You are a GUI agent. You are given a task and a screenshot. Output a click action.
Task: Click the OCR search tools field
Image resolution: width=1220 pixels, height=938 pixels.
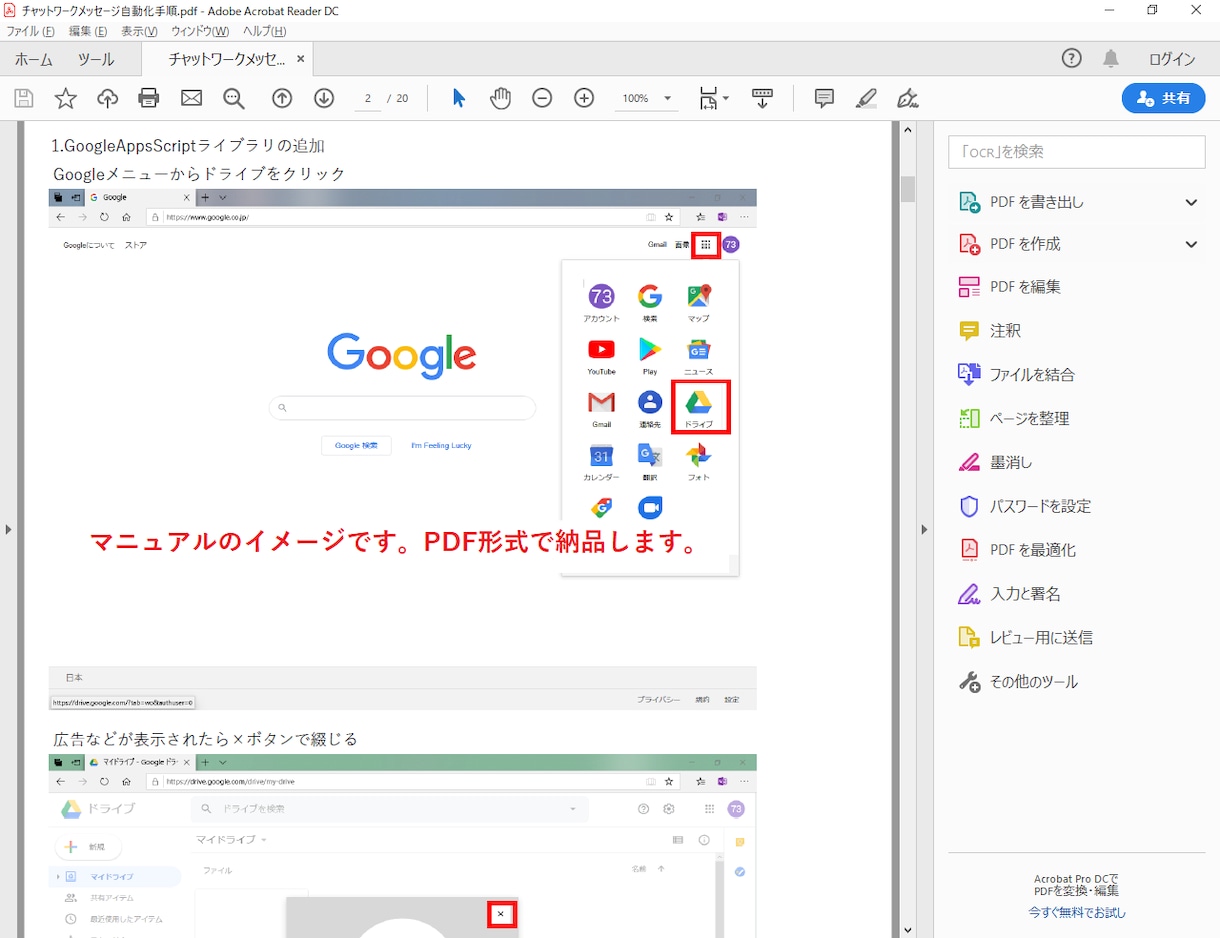[x=1077, y=152]
